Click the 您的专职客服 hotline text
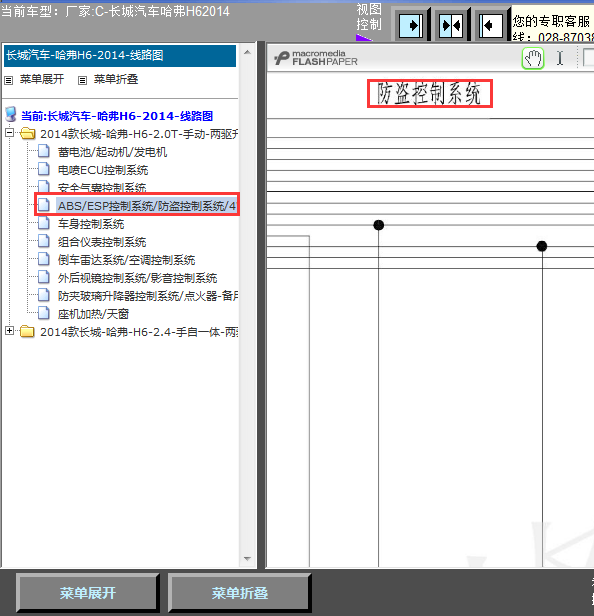This screenshot has height=616, width=594. [553, 29]
